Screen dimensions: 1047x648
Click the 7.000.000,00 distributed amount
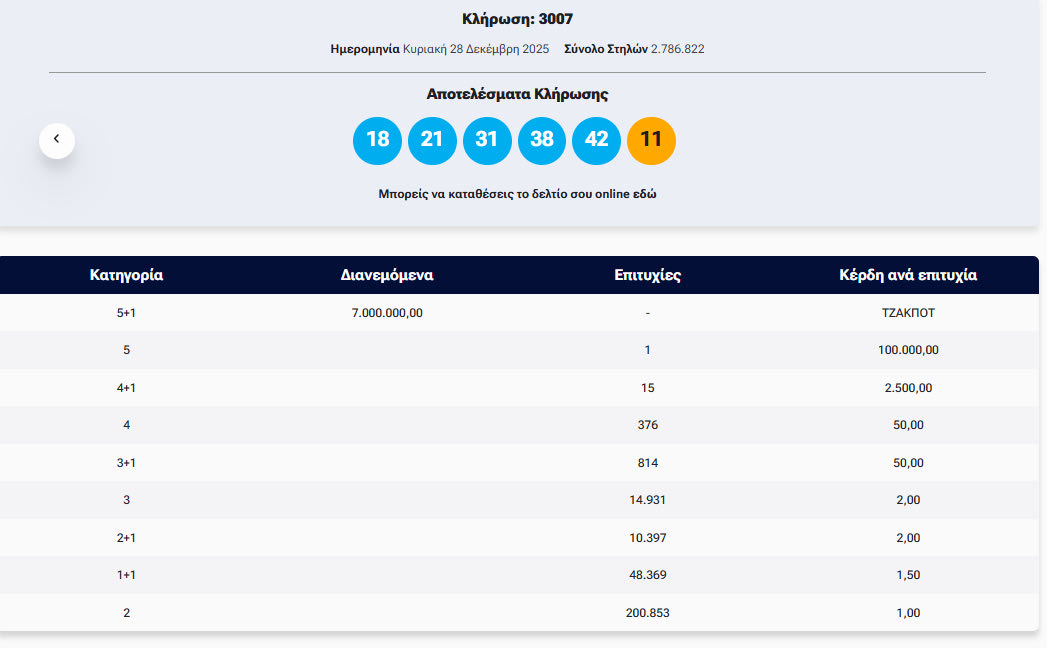pos(387,313)
